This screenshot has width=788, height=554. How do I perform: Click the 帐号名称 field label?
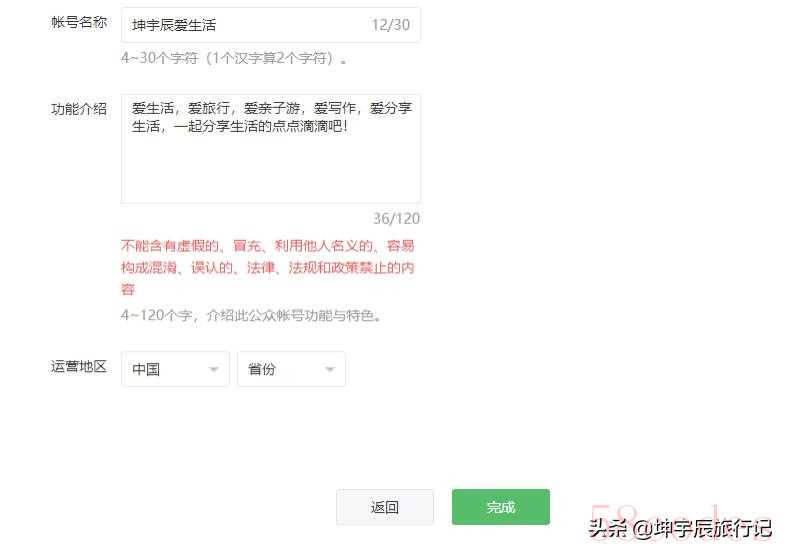[x=79, y=22]
